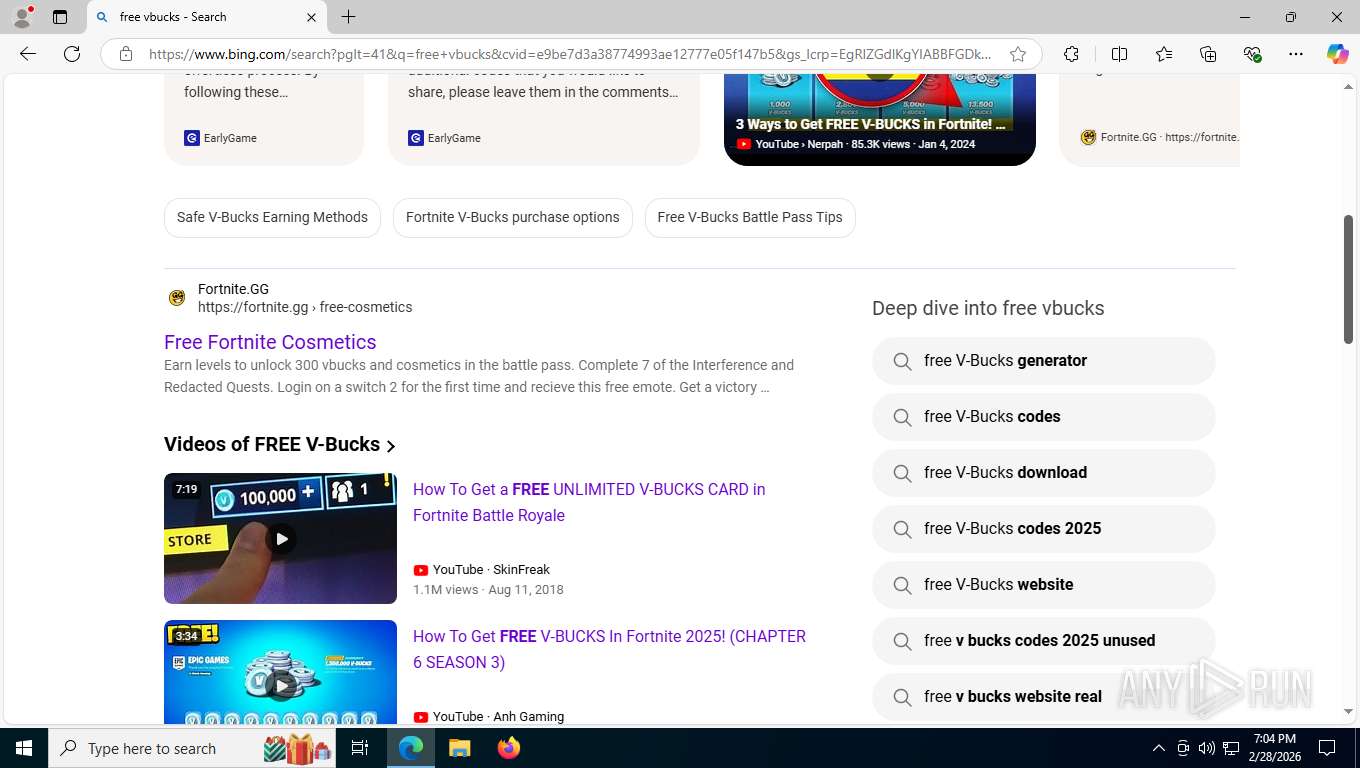Screen dimensions: 1360x768
Task: Search free v bucks codes 2025 unused
Action: click(1044, 641)
